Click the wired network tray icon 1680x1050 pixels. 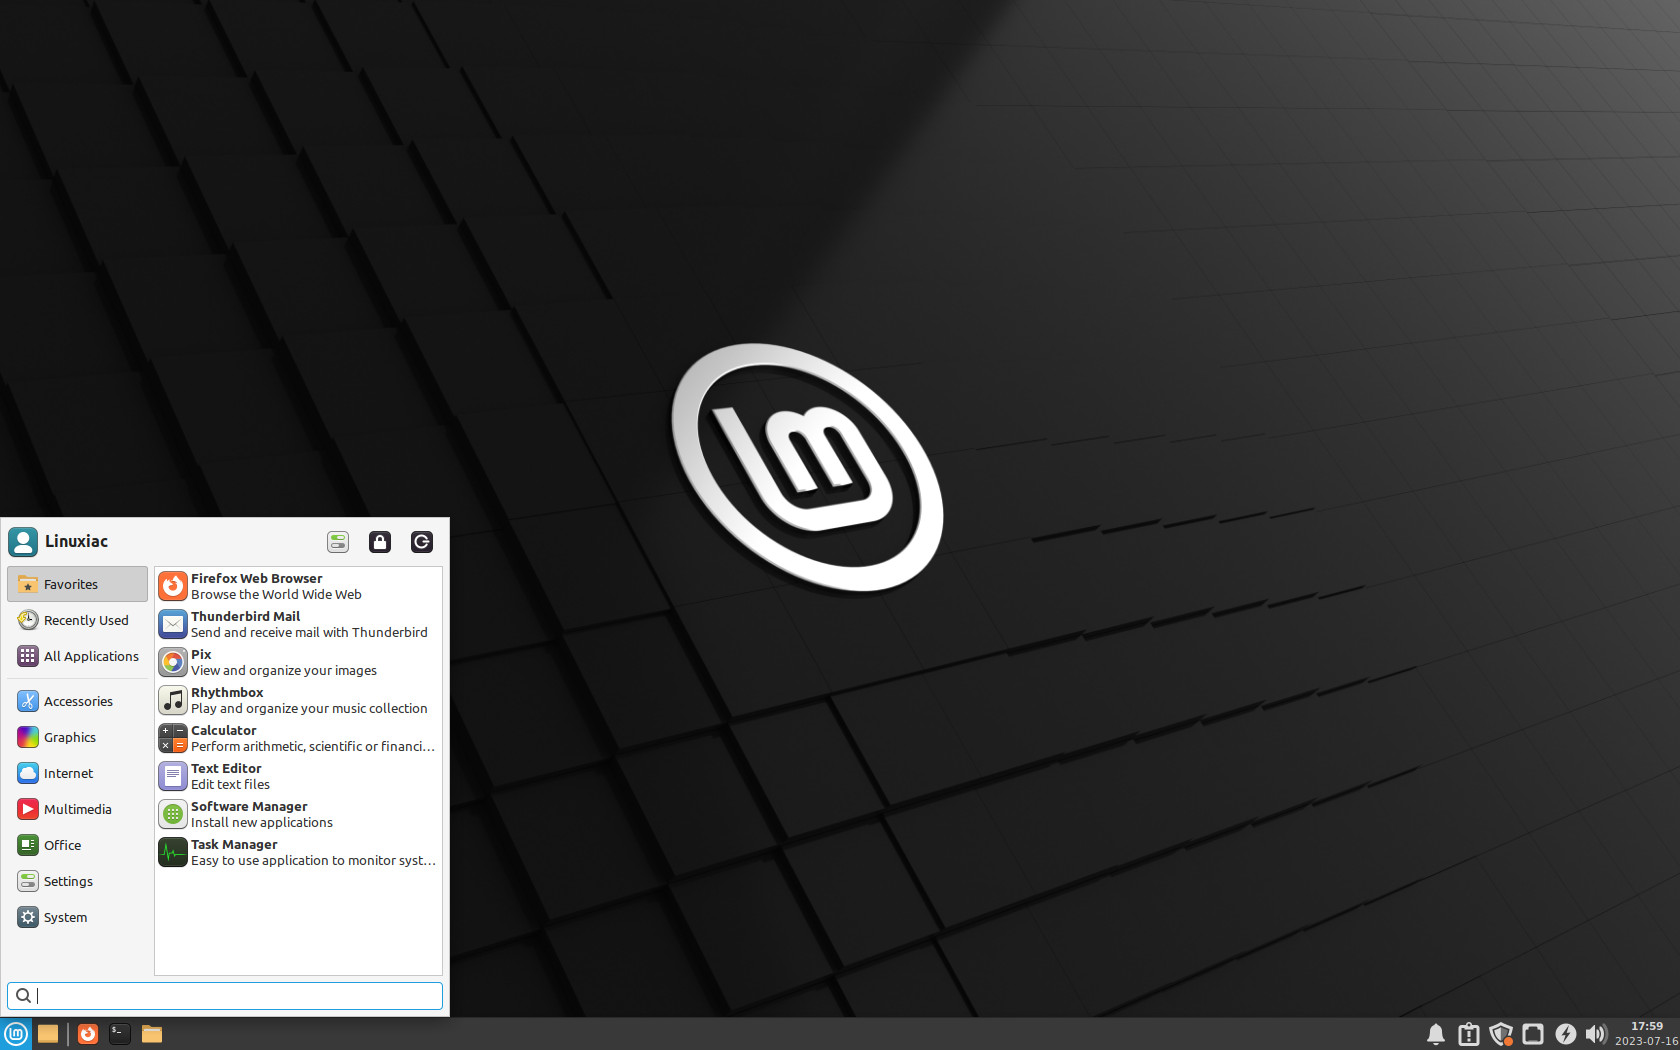click(x=1533, y=1034)
